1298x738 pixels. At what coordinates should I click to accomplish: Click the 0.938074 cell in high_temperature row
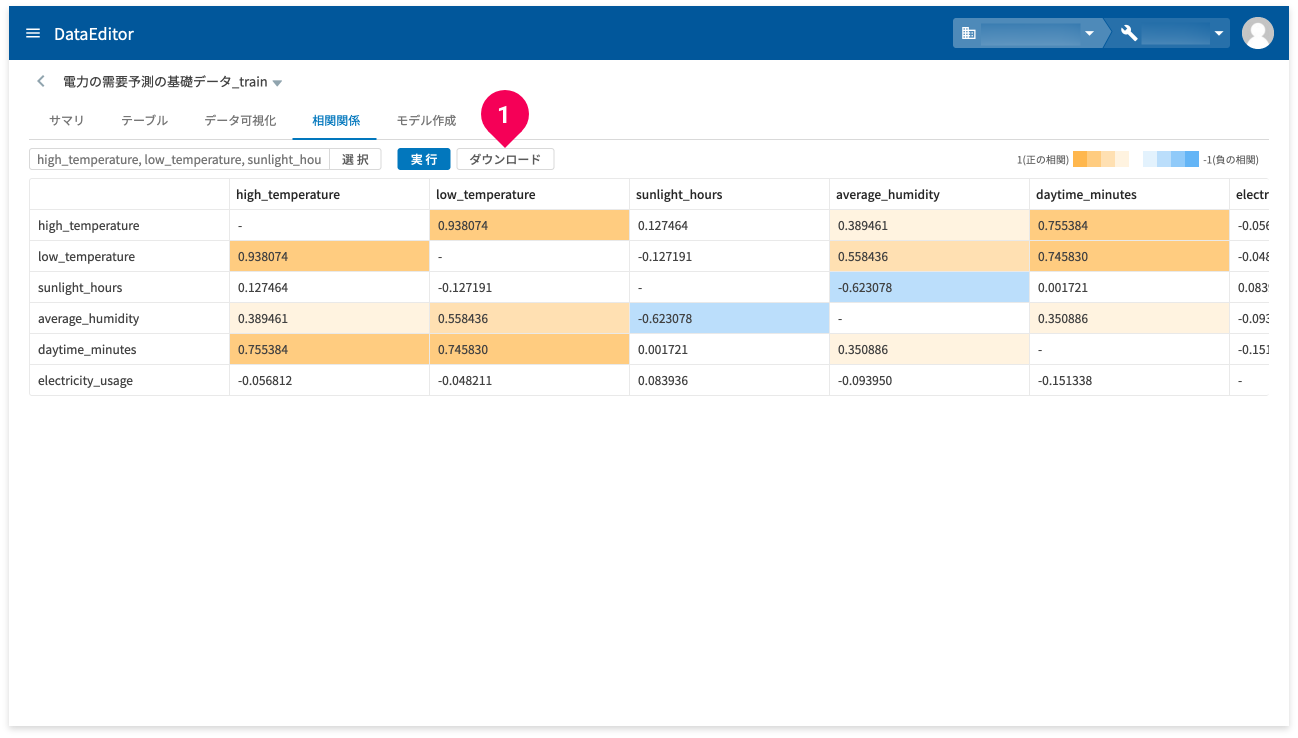pos(529,225)
